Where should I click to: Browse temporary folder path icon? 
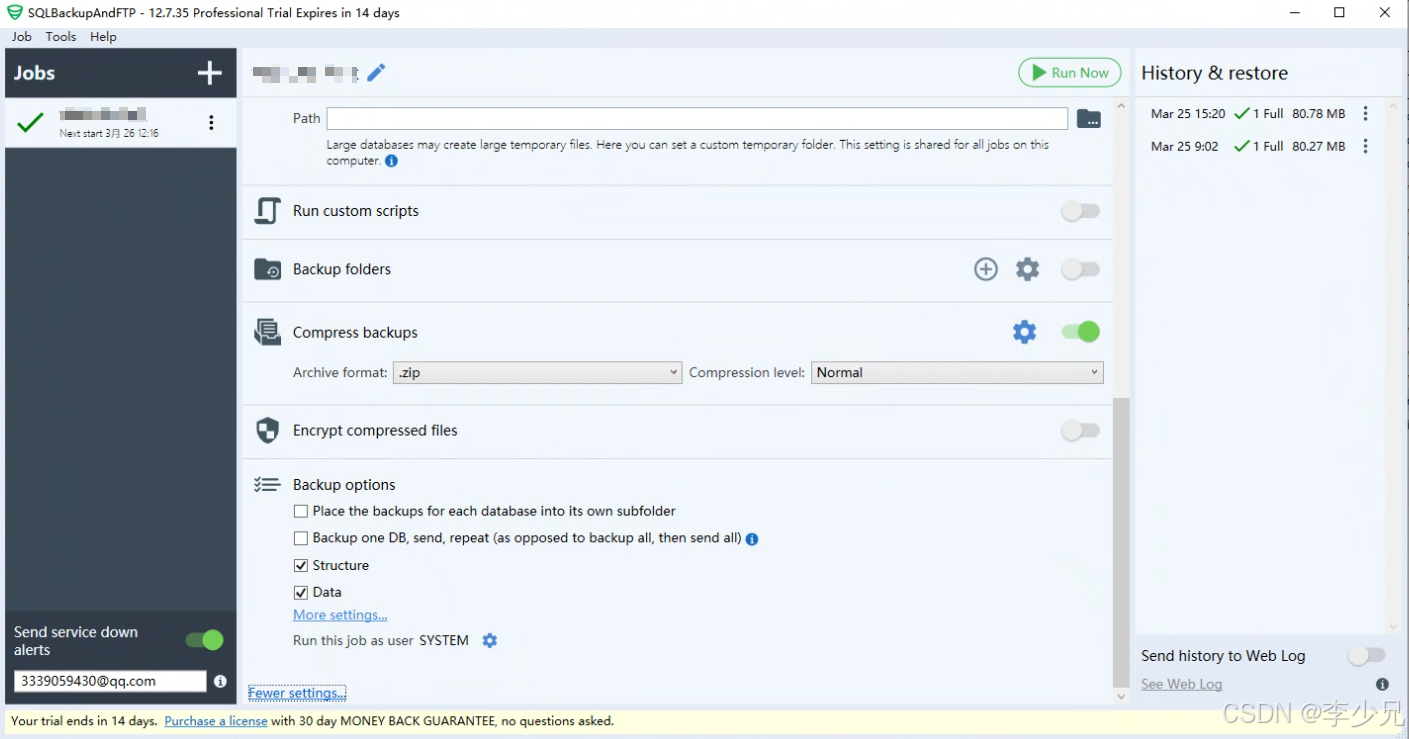point(1089,119)
